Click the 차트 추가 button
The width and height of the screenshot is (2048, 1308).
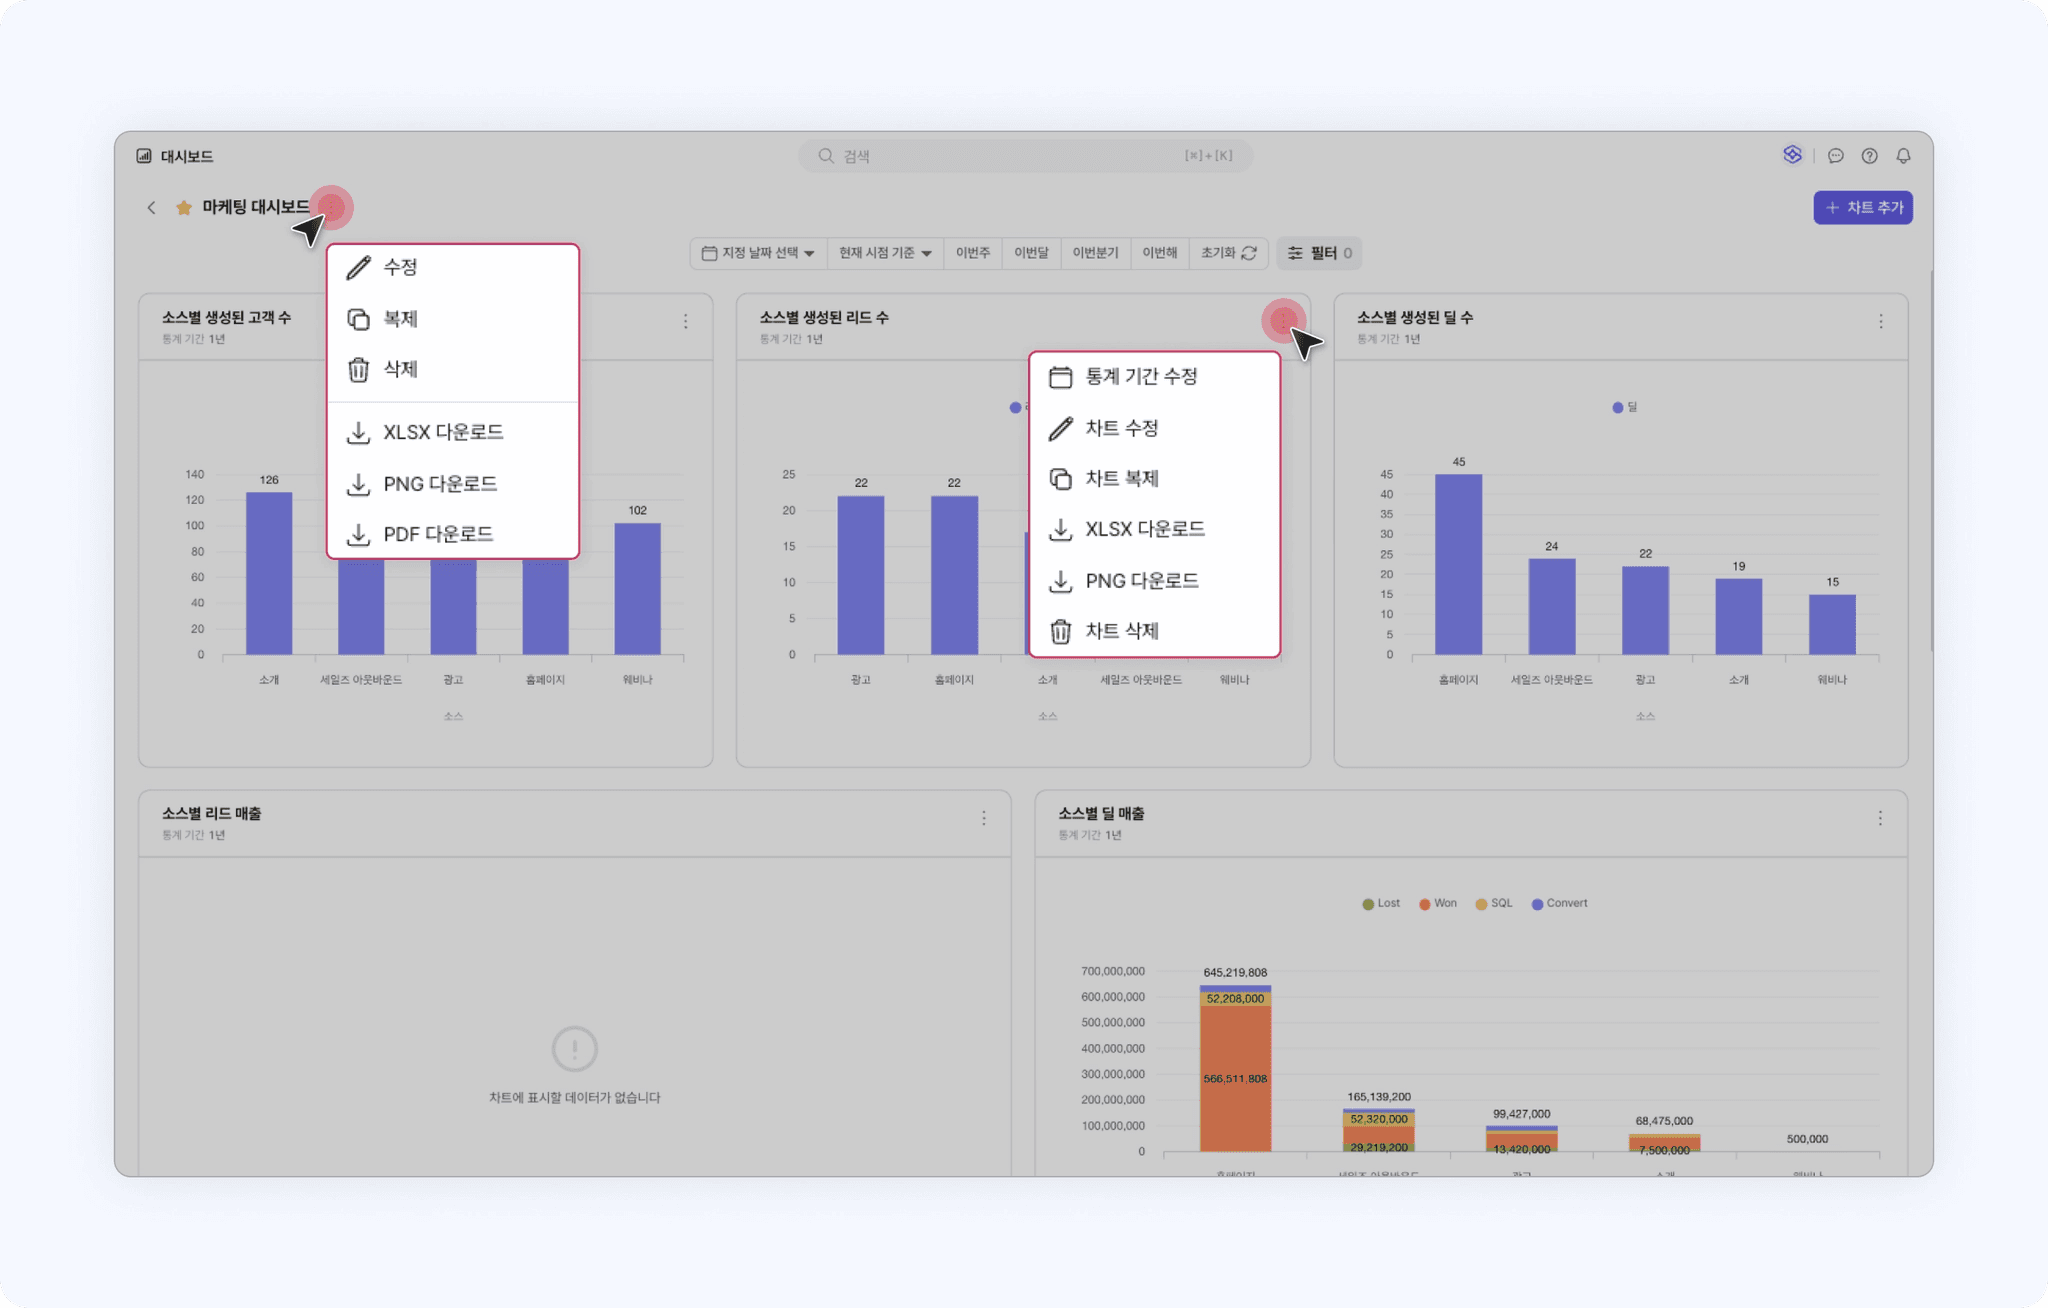tap(1862, 208)
